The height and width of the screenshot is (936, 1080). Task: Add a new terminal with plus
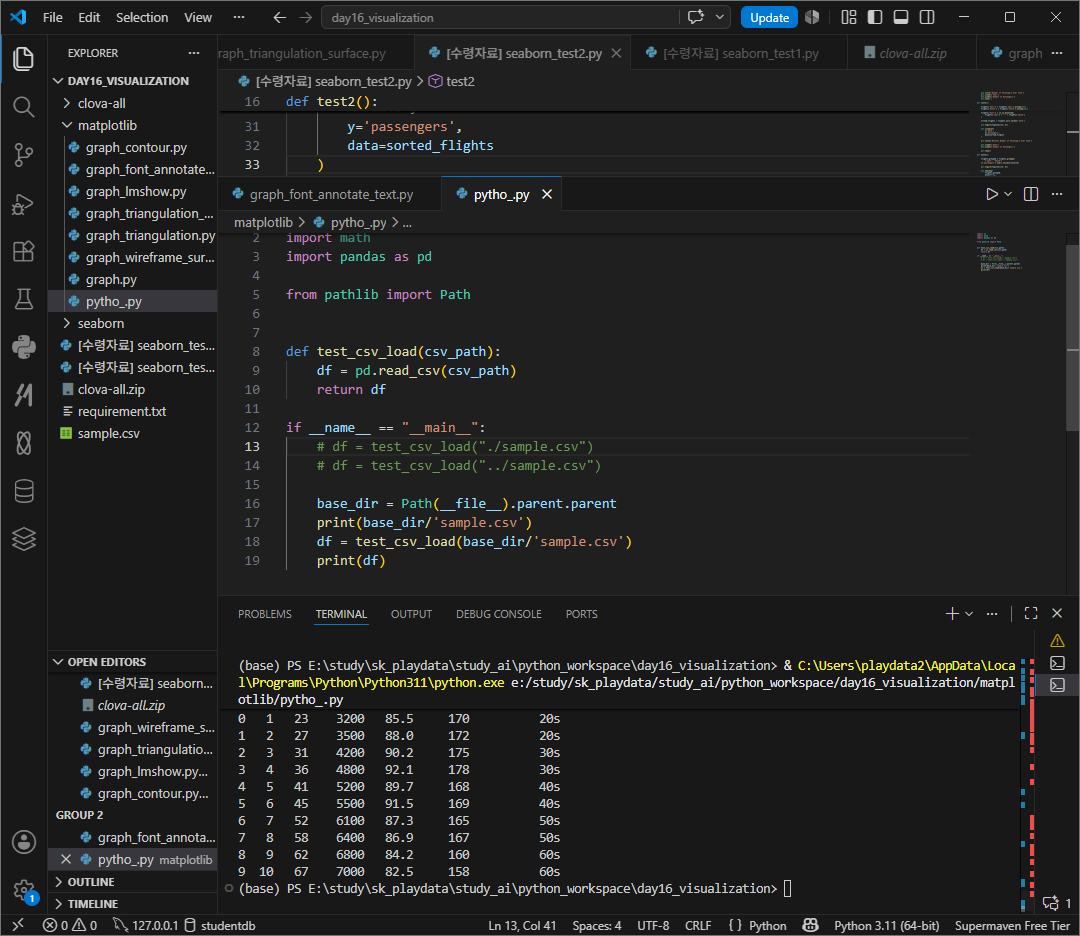pos(952,613)
